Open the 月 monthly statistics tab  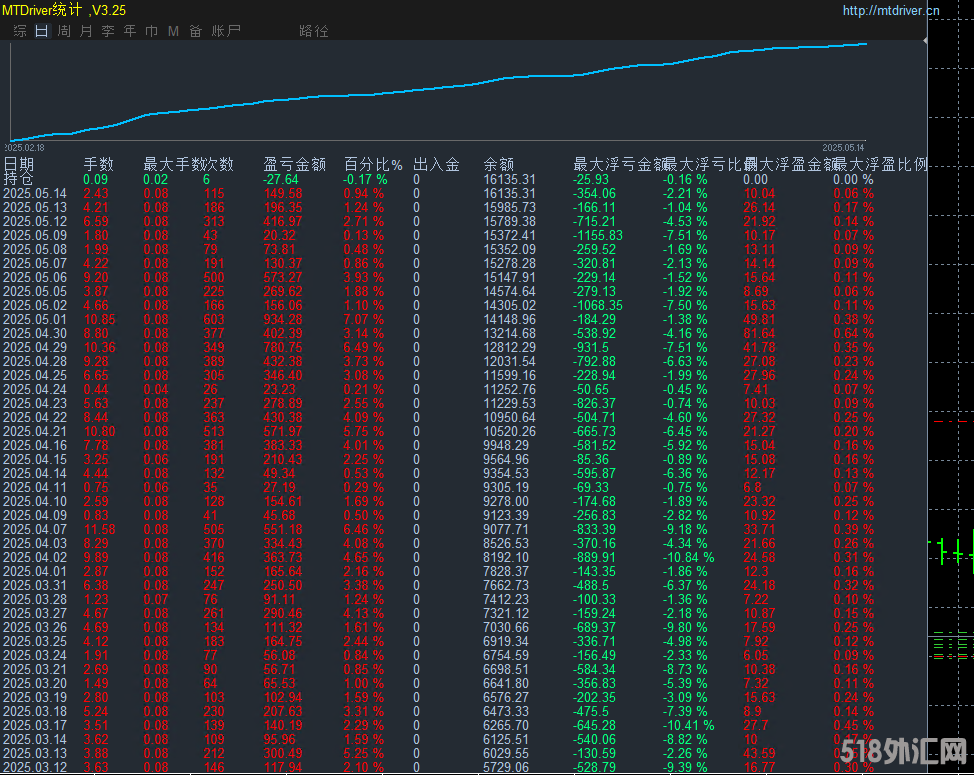86,31
